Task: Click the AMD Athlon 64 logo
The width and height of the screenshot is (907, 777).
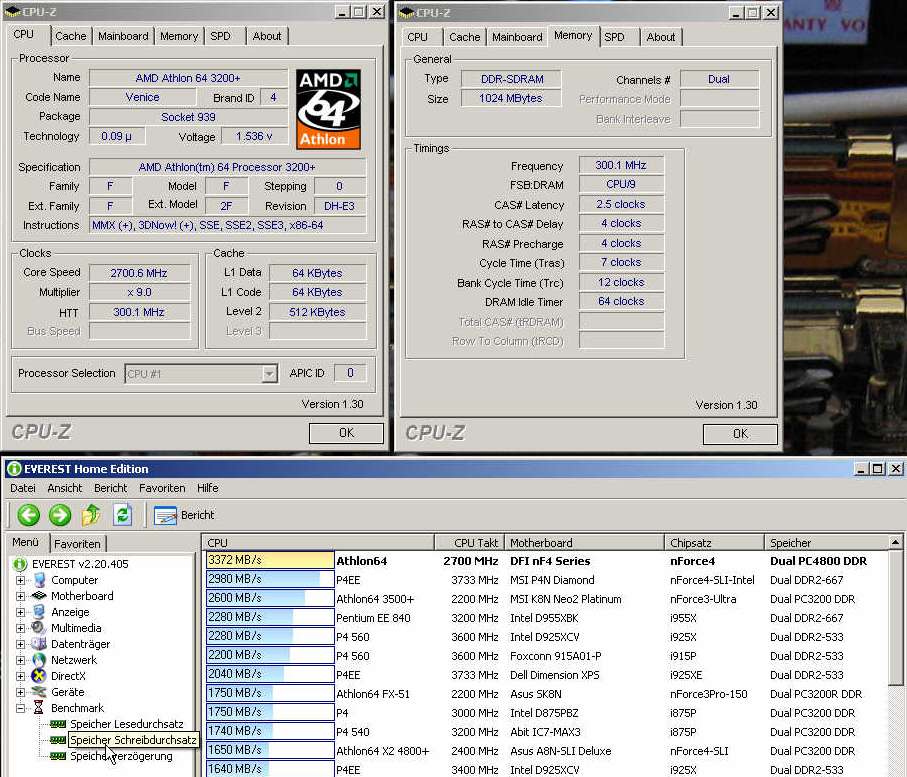Action: (x=328, y=109)
